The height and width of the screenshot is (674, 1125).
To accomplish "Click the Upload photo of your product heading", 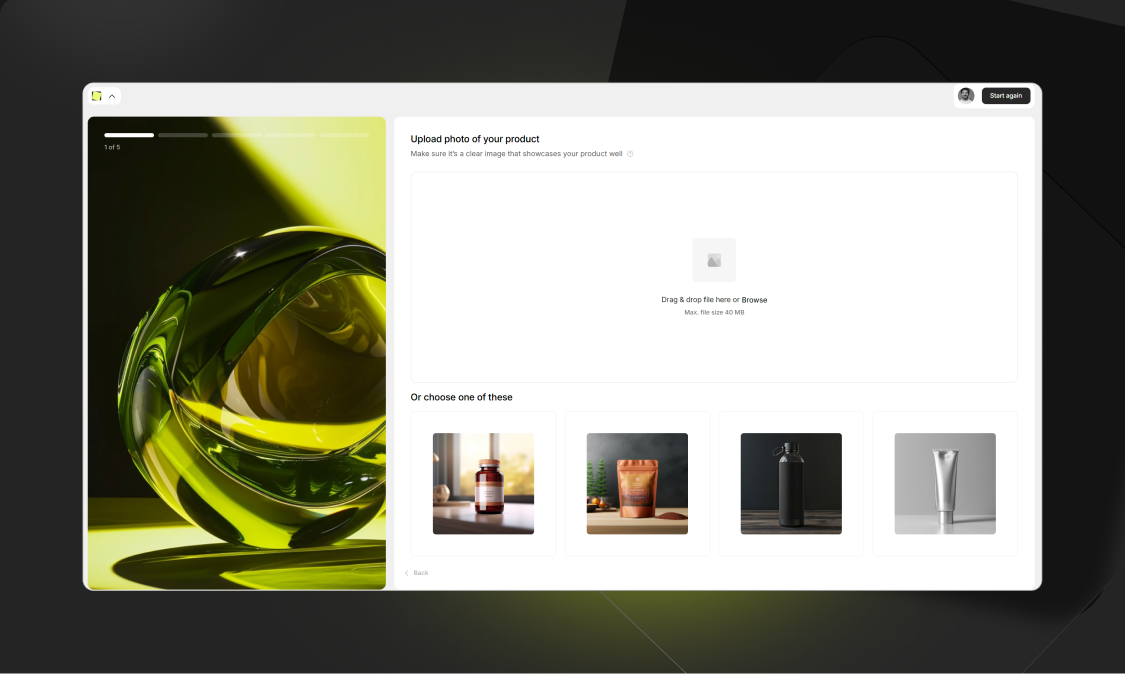I will tap(474, 139).
